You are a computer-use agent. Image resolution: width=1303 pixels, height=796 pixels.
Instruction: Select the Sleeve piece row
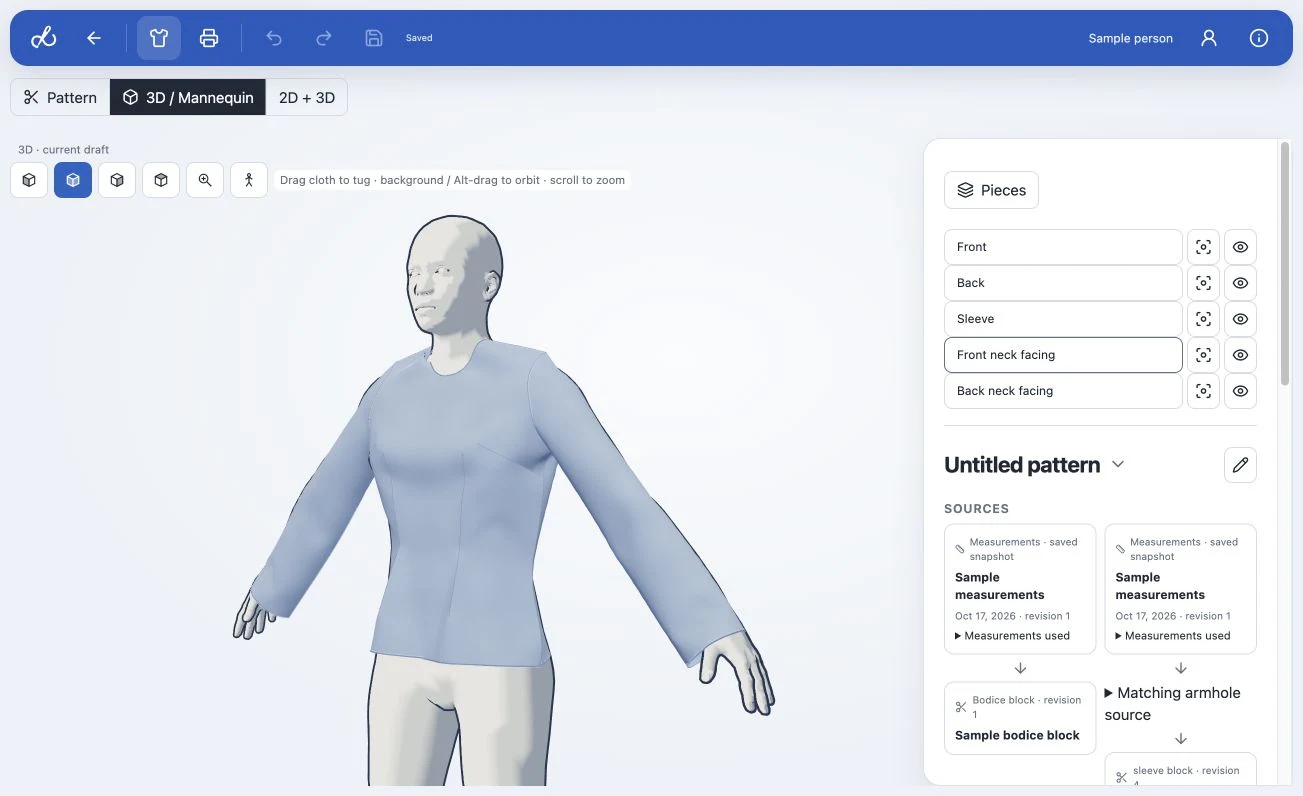point(1063,319)
